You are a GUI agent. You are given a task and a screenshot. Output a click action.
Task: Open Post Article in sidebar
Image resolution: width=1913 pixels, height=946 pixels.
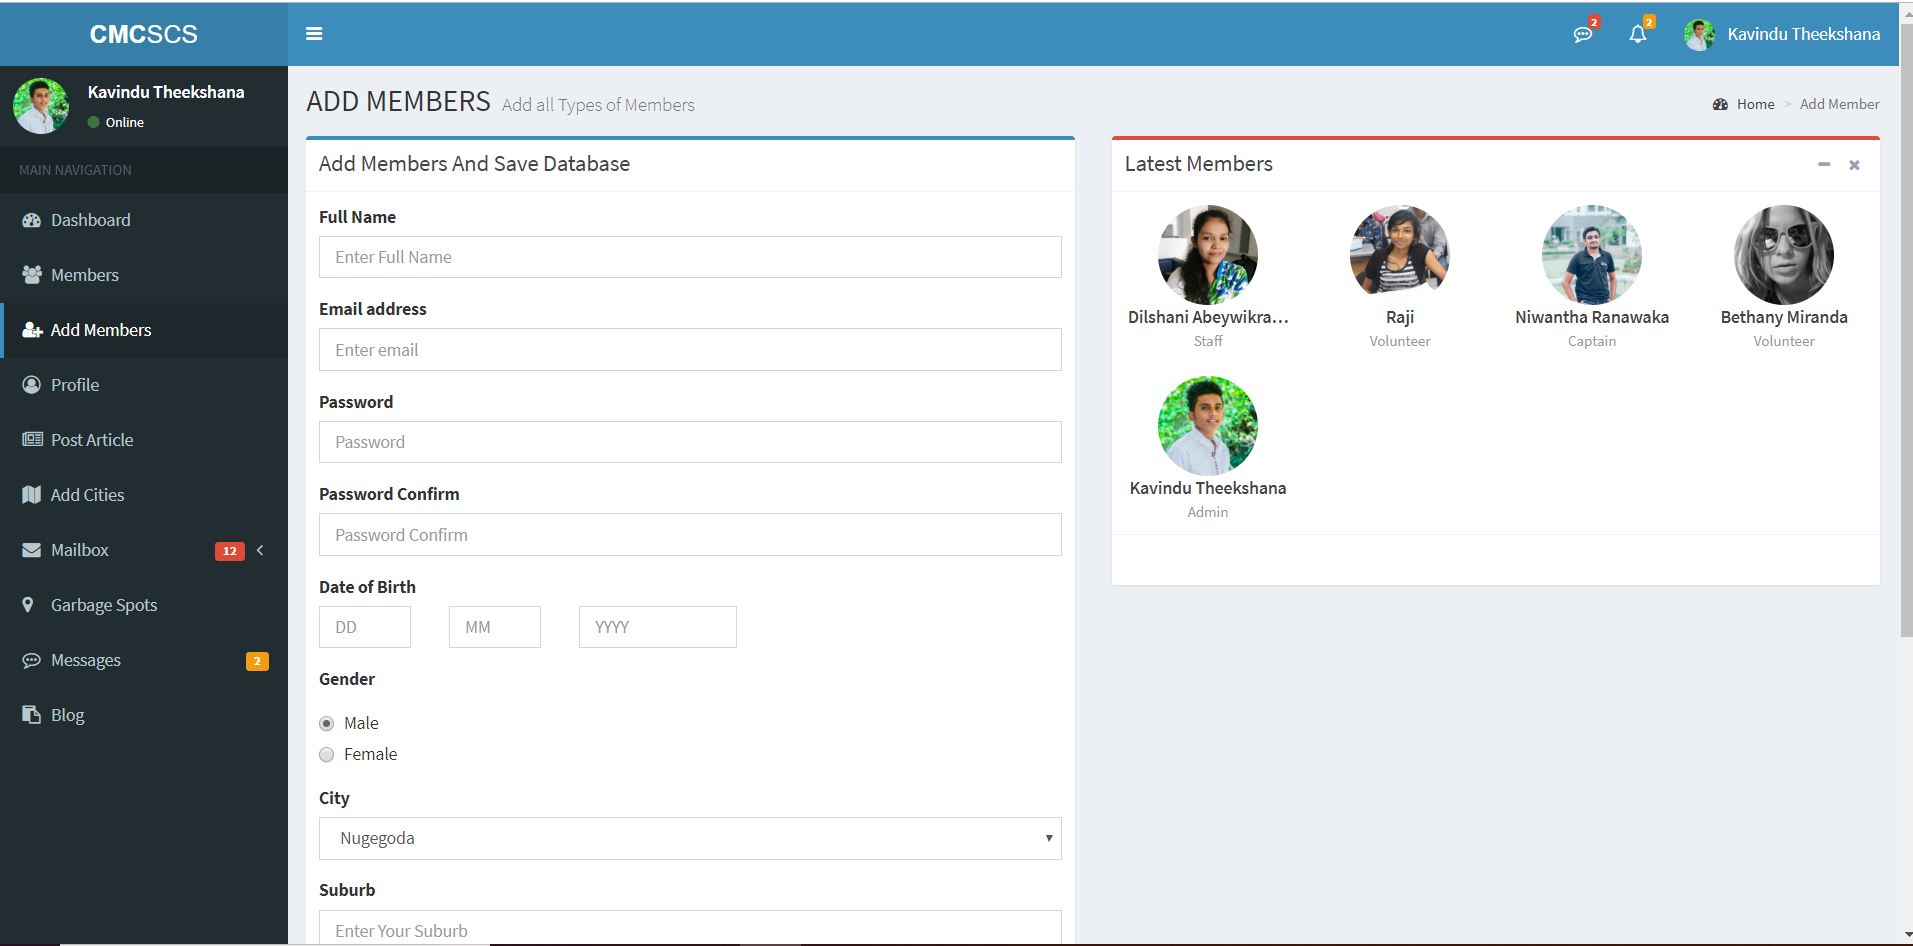pos(144,440)
